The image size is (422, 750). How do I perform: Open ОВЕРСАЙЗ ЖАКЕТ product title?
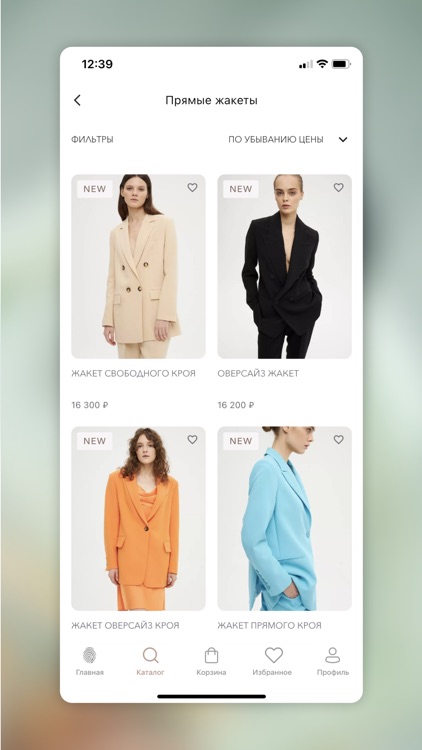point(258,374)
